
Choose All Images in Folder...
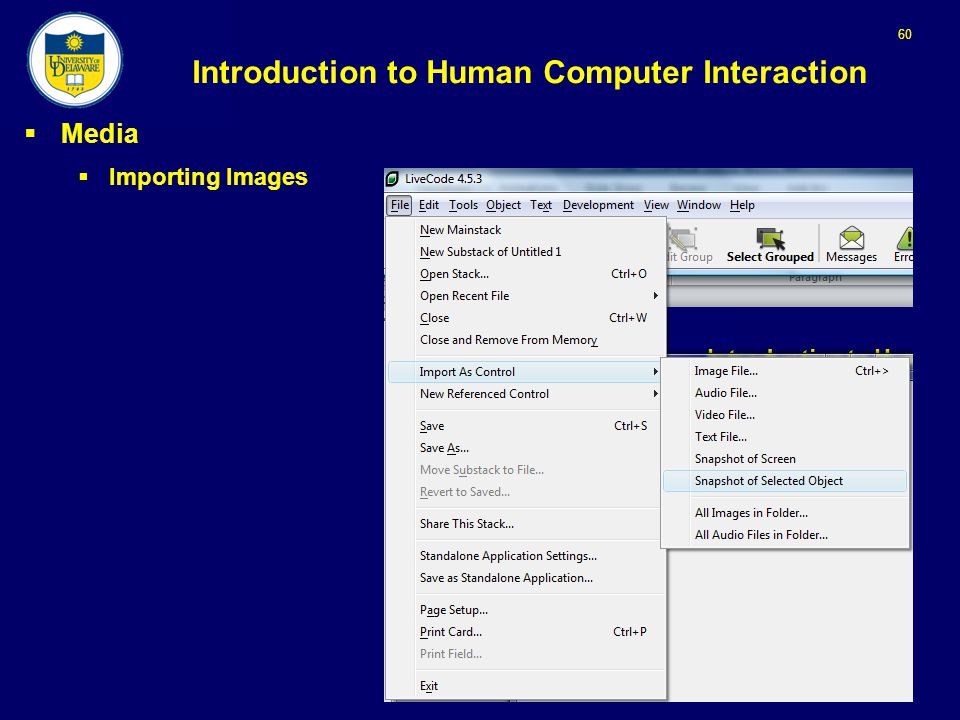pos(785,513)
